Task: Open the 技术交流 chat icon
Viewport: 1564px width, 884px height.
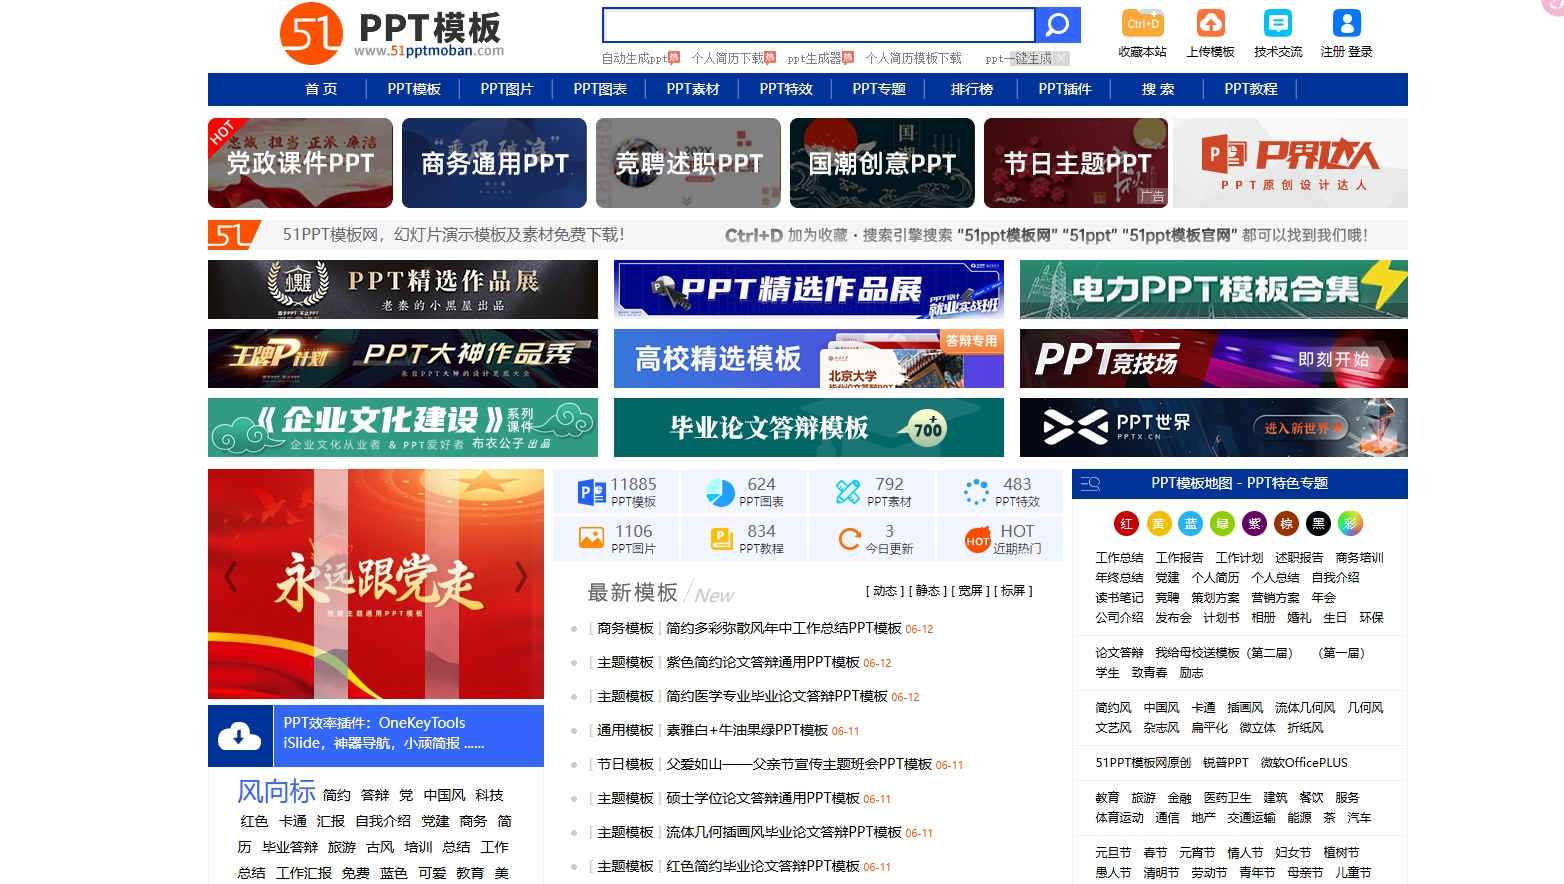Action: [1278, 23]
